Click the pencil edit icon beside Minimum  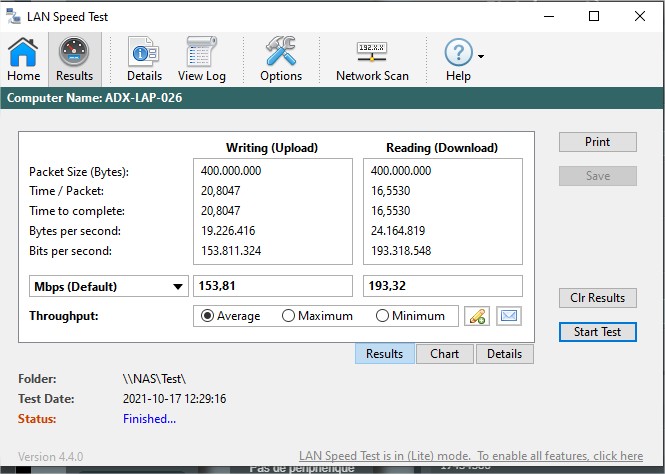[x=477, y=316]
